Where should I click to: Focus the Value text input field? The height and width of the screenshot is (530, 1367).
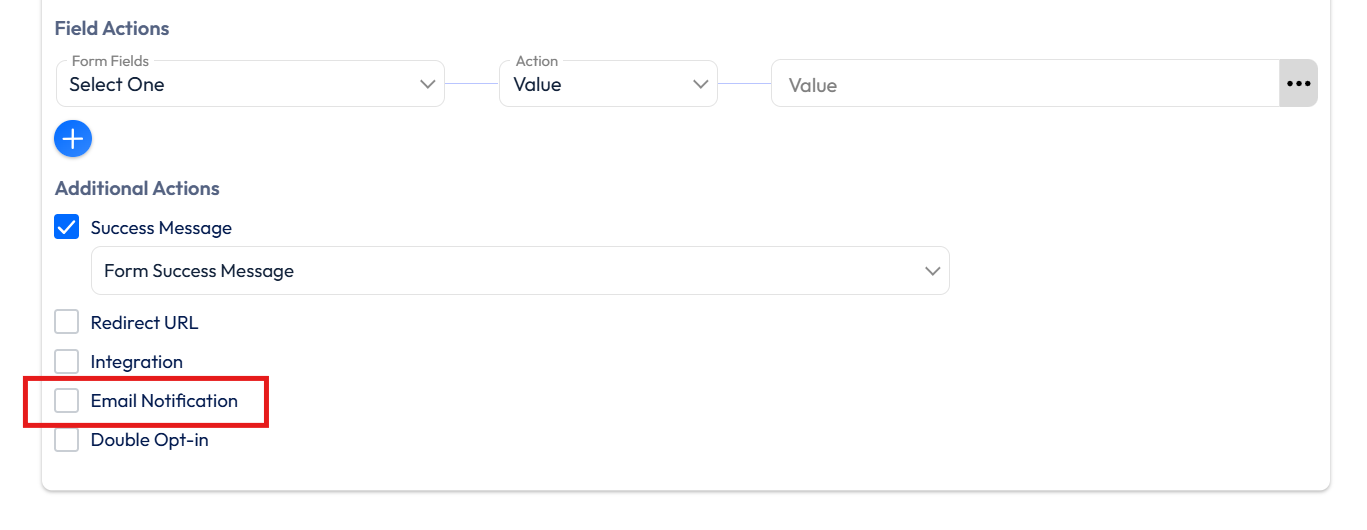1020,85
